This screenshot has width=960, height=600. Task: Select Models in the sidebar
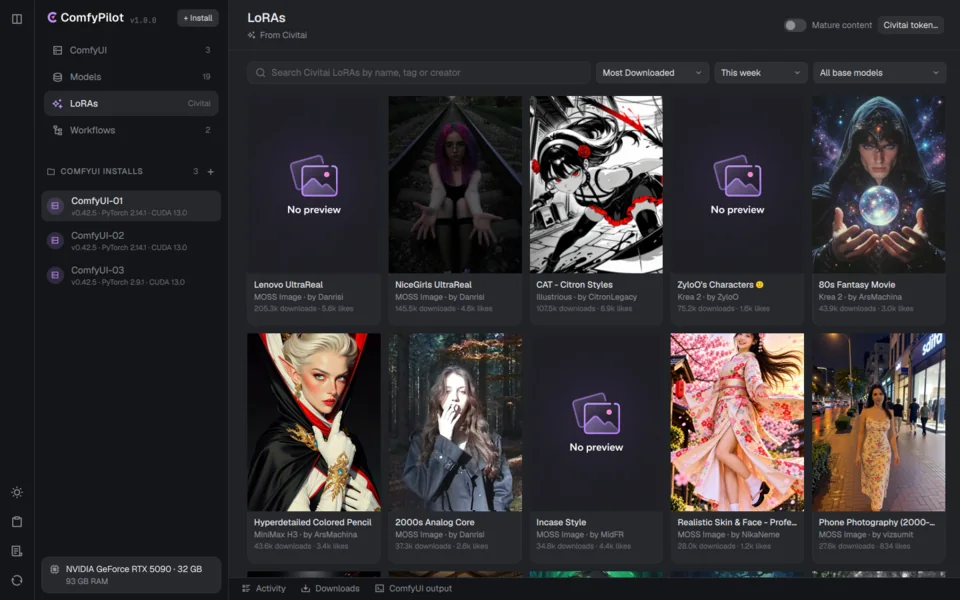131,77
